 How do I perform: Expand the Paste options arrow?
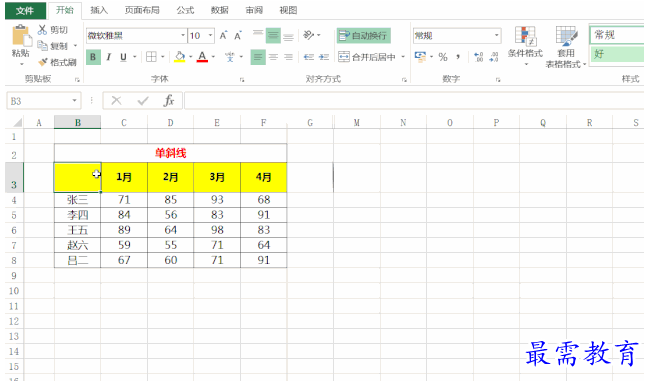(21, 64)
